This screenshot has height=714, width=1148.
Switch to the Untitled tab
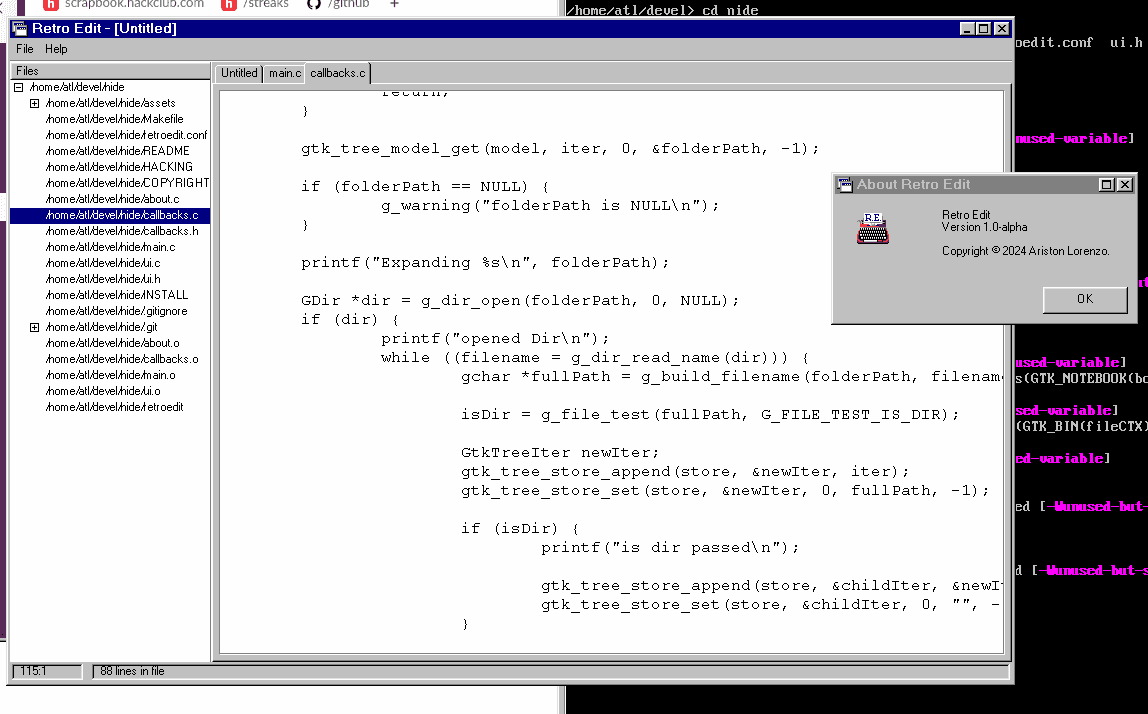coord(239,73)
